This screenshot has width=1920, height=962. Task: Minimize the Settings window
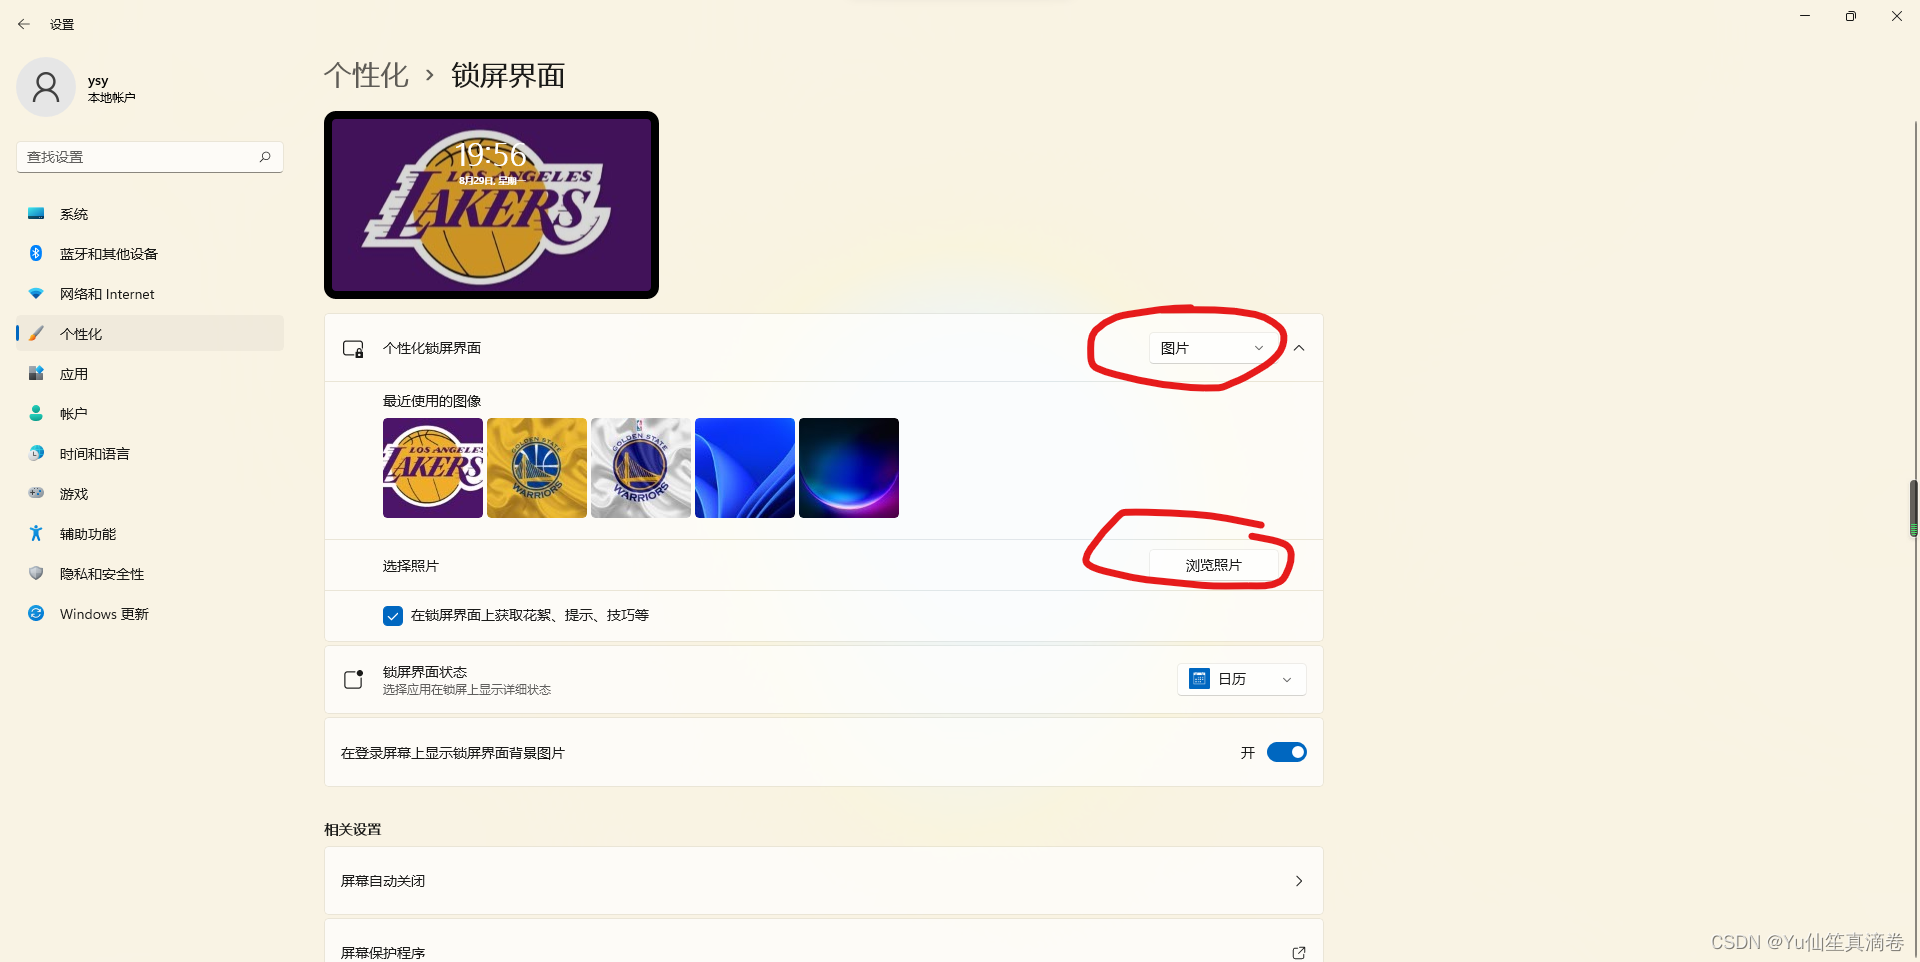click(x=1805, y=16)
